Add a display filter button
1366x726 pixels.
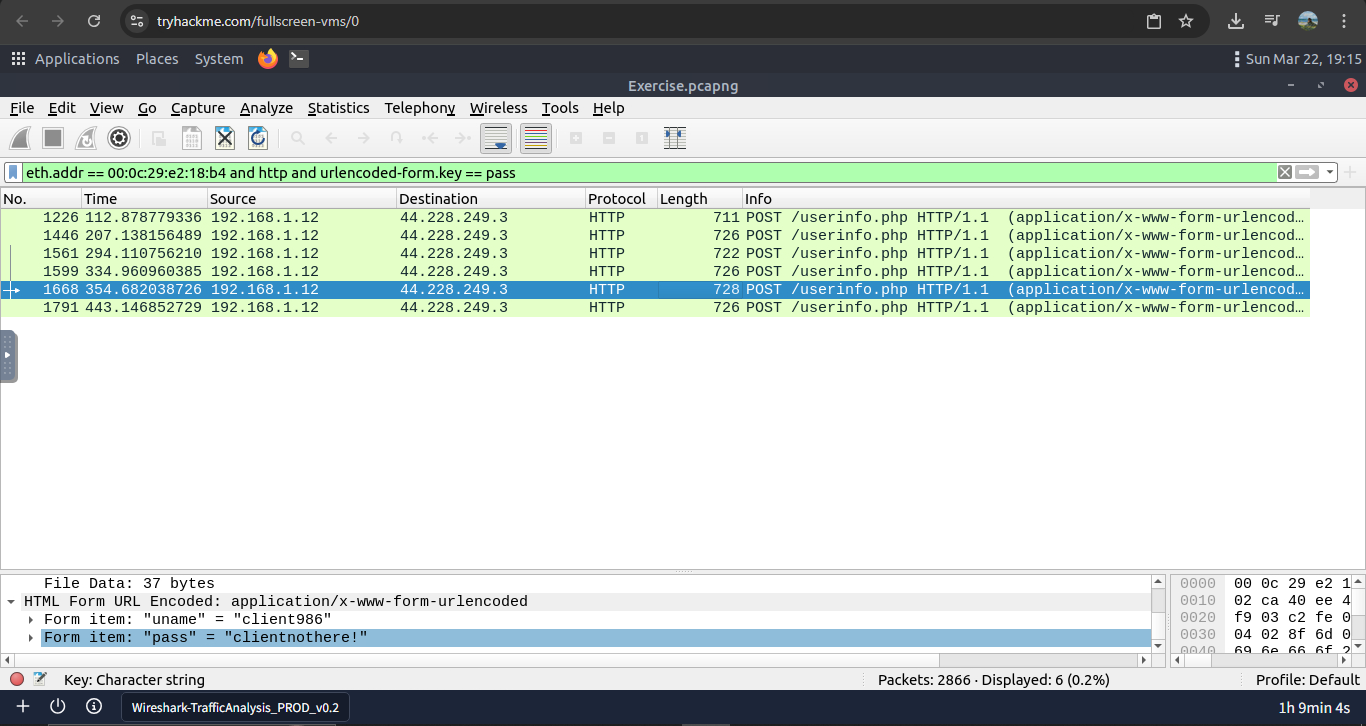tap(1351, 172)
